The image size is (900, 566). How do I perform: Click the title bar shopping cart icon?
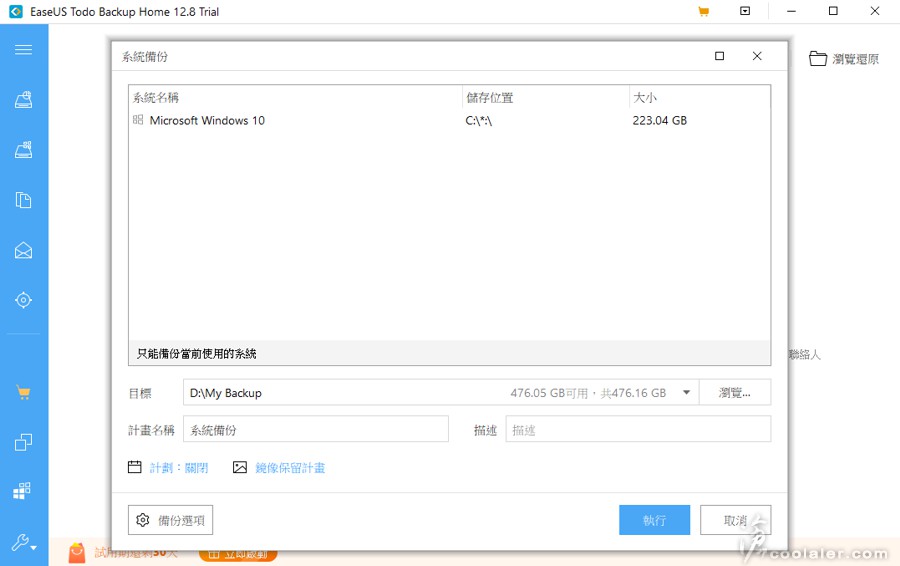[x=703, y=11]
